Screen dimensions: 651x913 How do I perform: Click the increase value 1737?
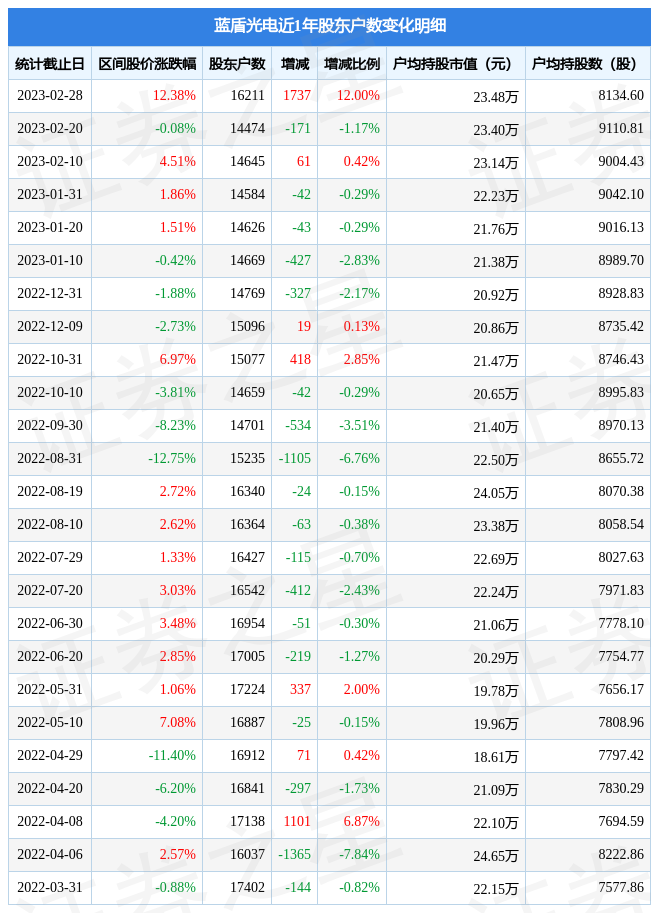(297, 95)
